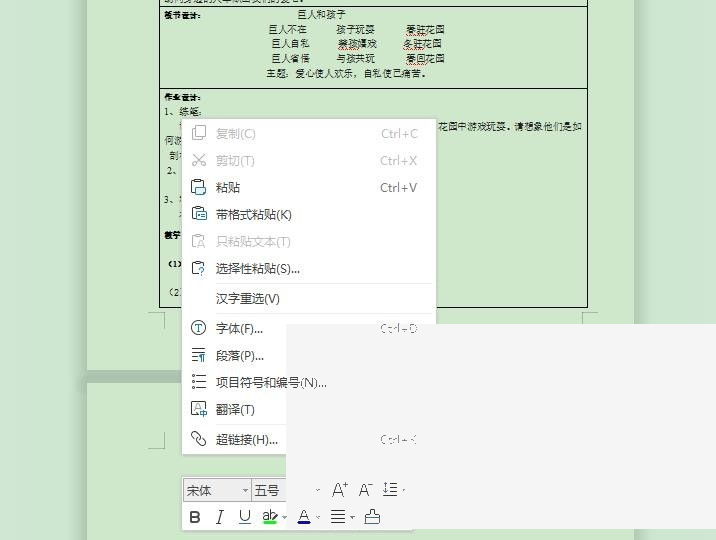Click the table text 与孩共玩
The width and height of the screenshot is (716, 540).
coord(355,58)
